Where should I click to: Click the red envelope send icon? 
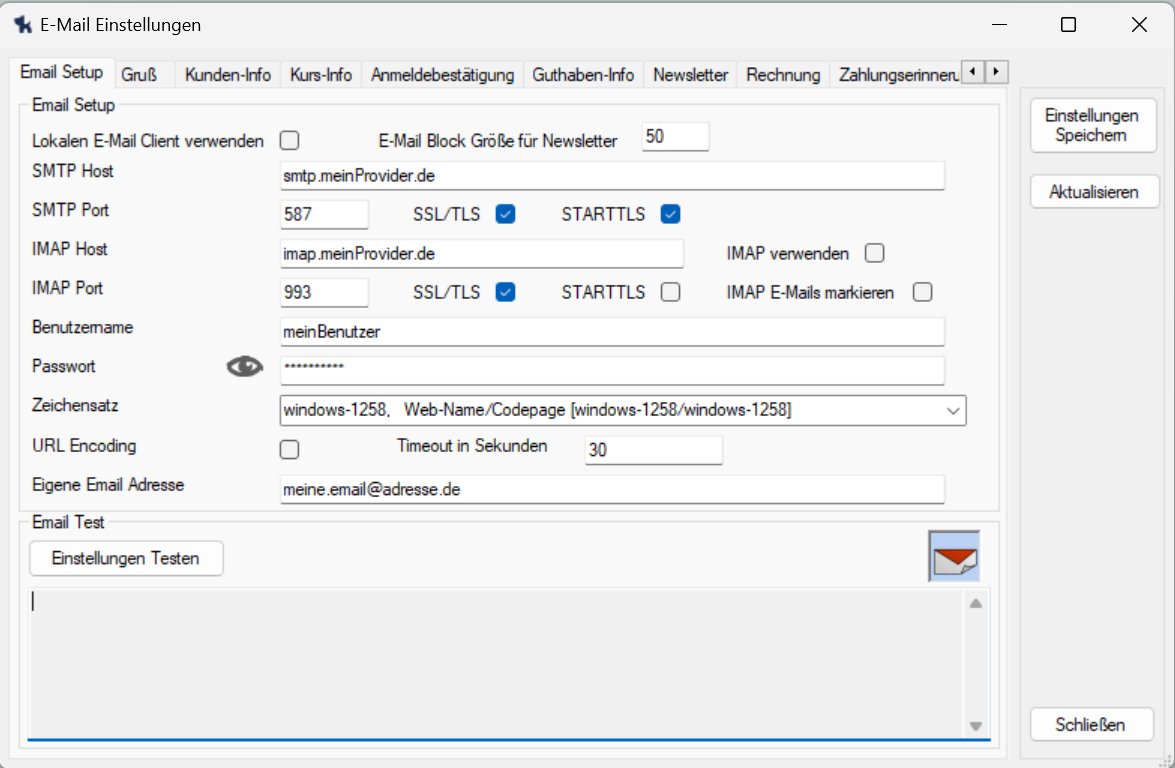(x=954, y=557)
